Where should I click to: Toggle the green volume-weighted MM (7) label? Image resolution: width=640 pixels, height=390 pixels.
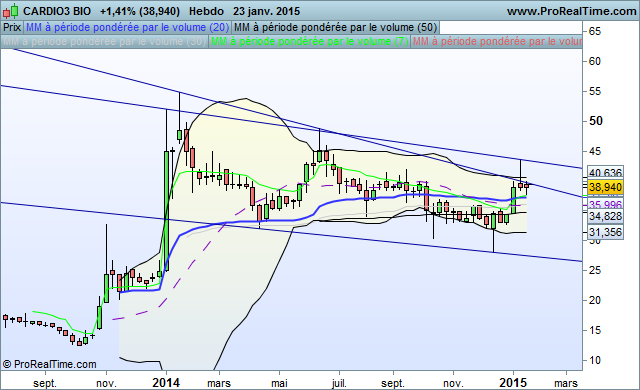309,41
